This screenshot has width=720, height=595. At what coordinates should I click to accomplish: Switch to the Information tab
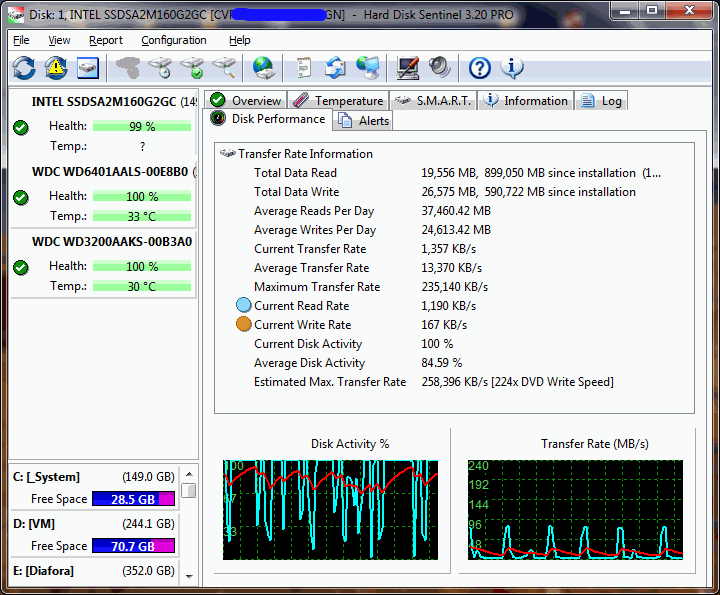pos(526,100)
